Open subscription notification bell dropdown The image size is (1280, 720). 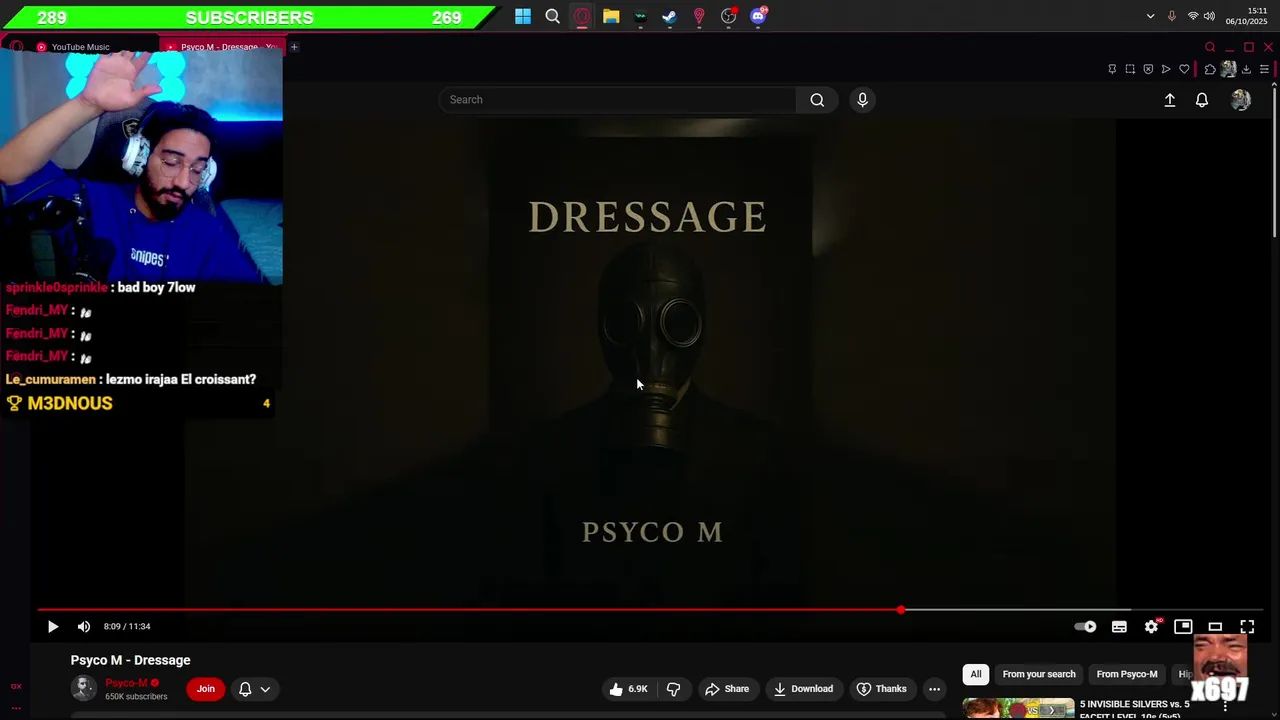pos(254,689)
